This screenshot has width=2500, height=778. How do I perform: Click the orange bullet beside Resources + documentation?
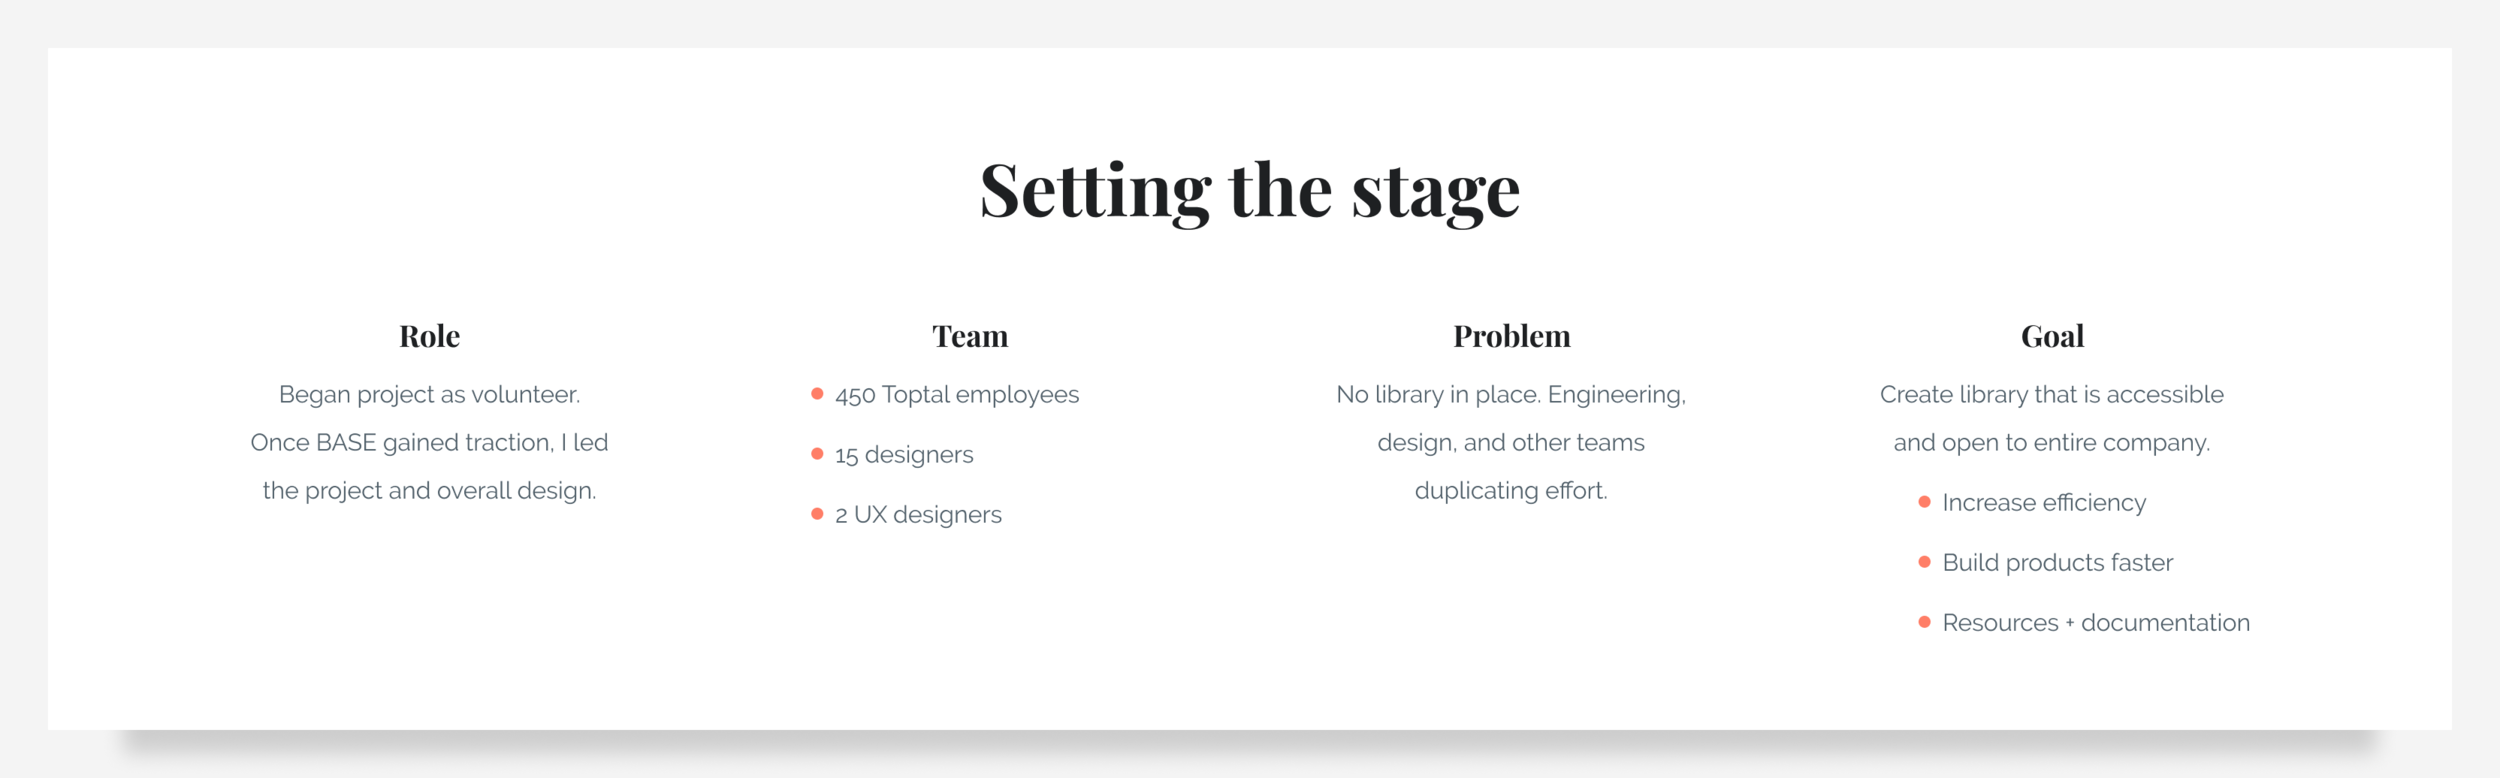click(x=1924, y=622)
